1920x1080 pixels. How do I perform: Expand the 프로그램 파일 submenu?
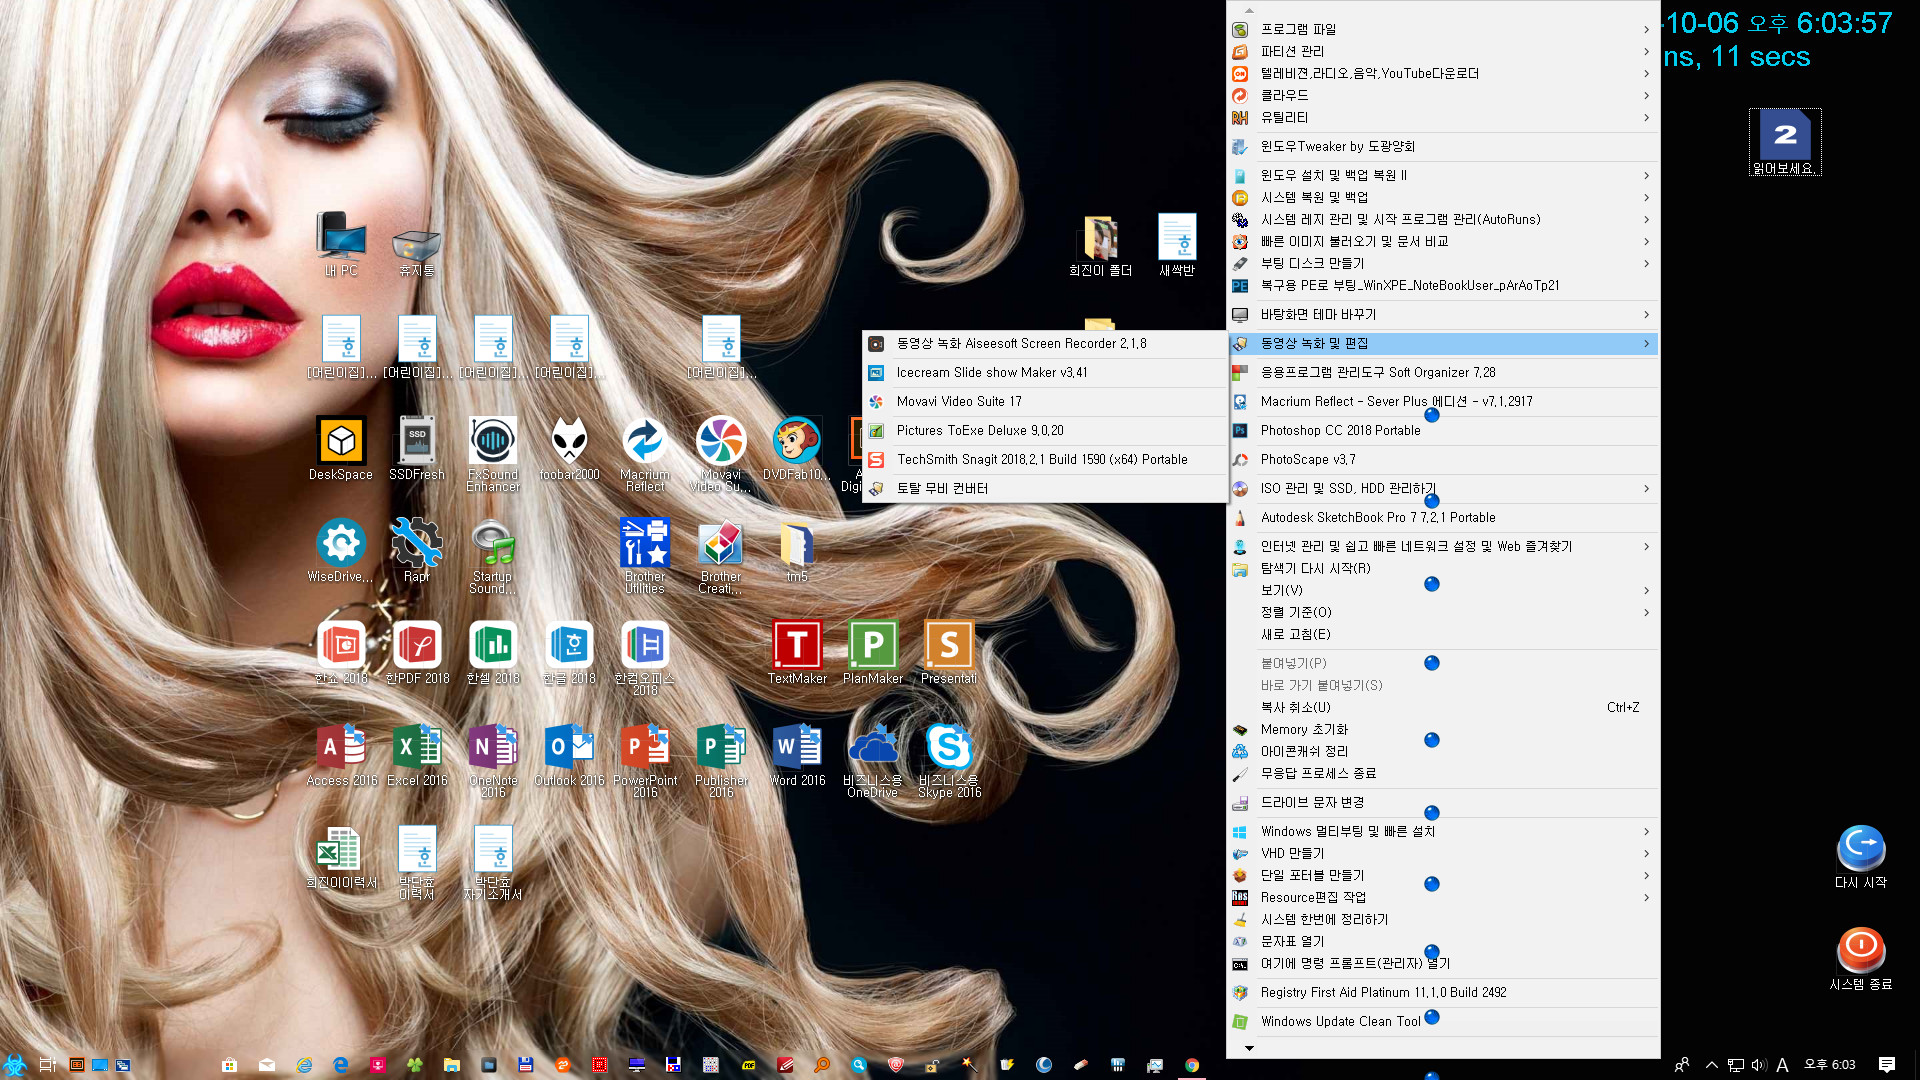coord(1443,29)
